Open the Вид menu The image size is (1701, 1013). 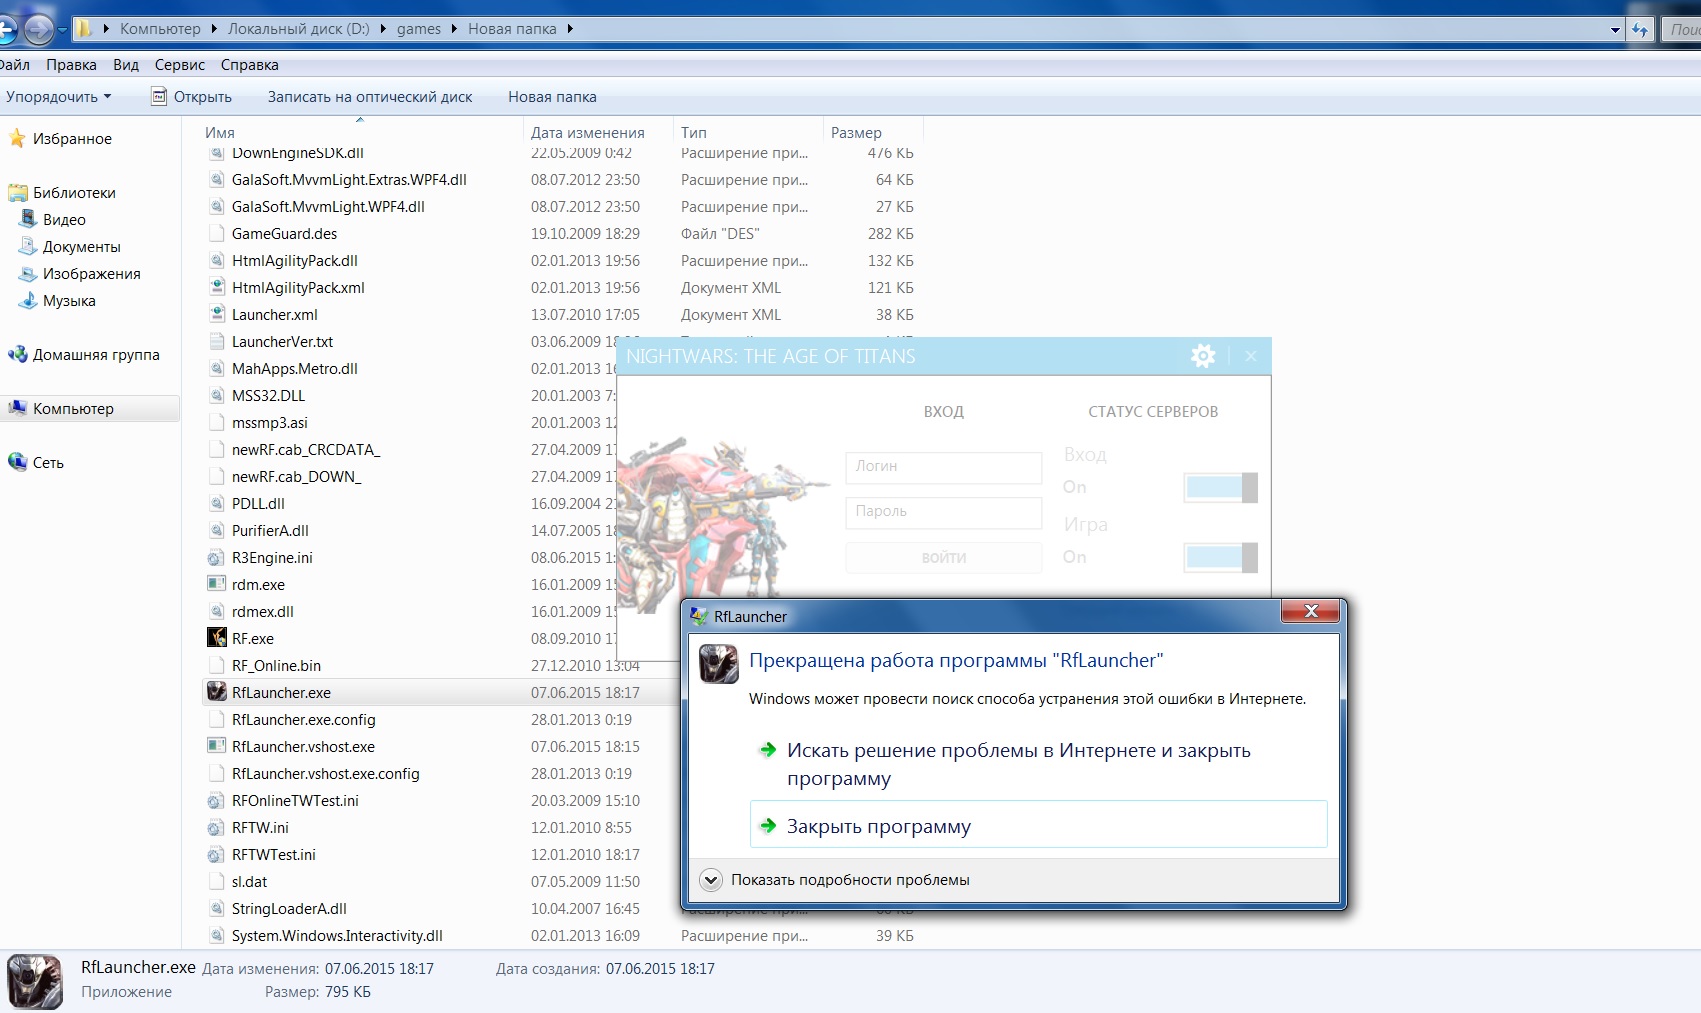pyautogui.click(x=126, y=65)
